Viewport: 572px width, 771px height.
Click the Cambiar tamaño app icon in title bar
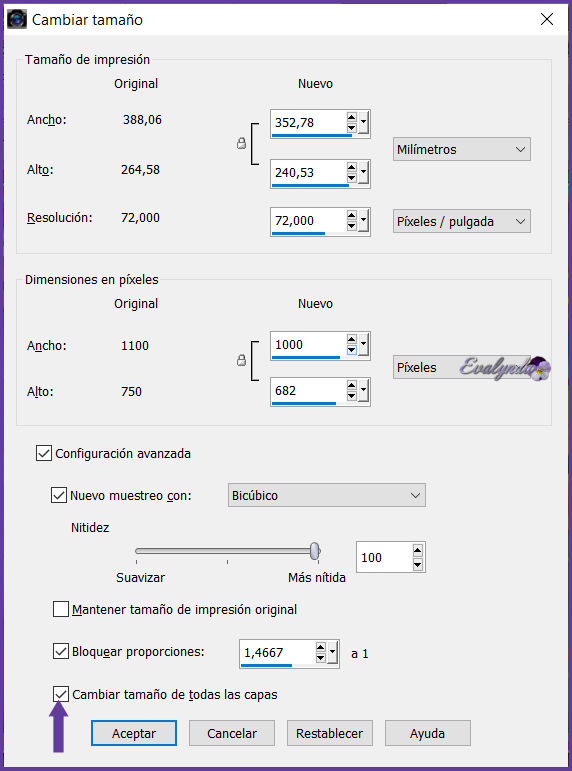(x=17, y=19)
